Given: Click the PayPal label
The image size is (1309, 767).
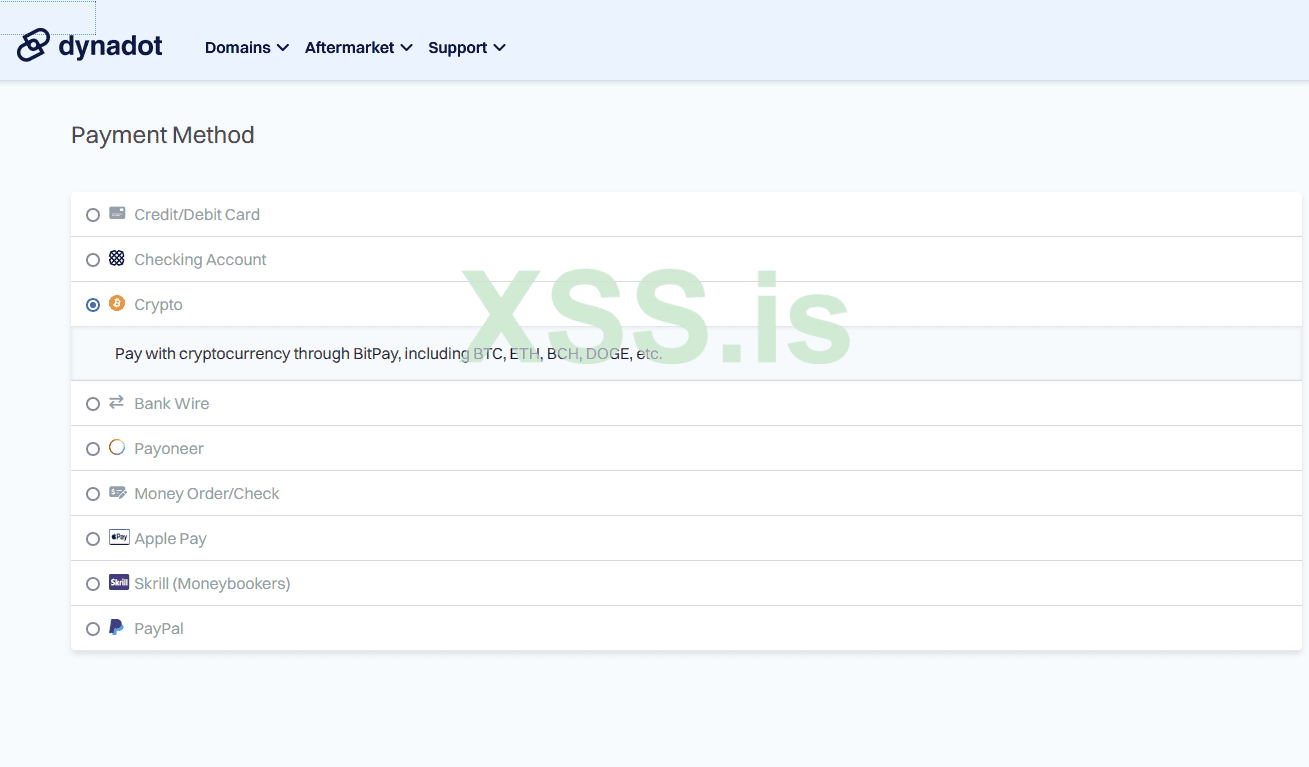Looking at the screenshot, I should point(159,628).
